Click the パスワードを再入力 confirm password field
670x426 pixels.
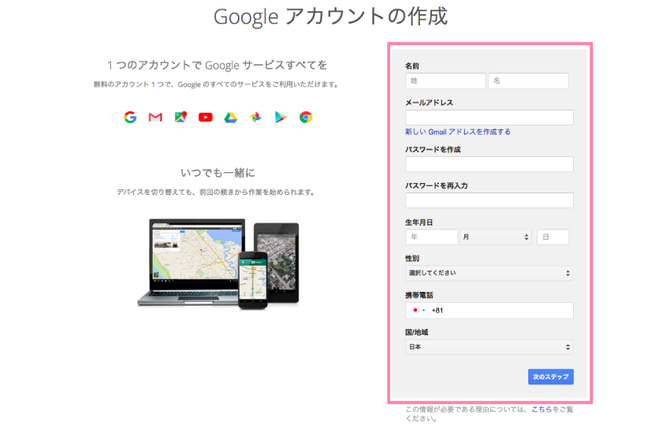(x=489, y=200)
